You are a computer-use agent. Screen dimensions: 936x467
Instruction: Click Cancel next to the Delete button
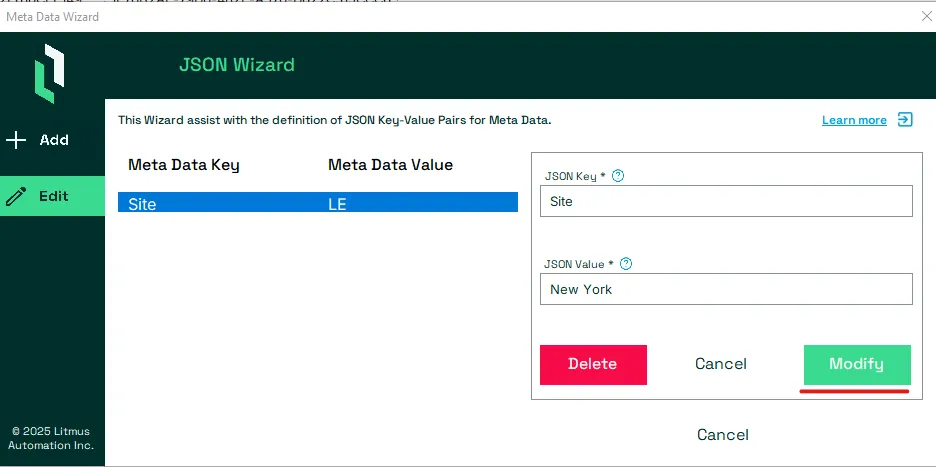(x=721, y=364)
